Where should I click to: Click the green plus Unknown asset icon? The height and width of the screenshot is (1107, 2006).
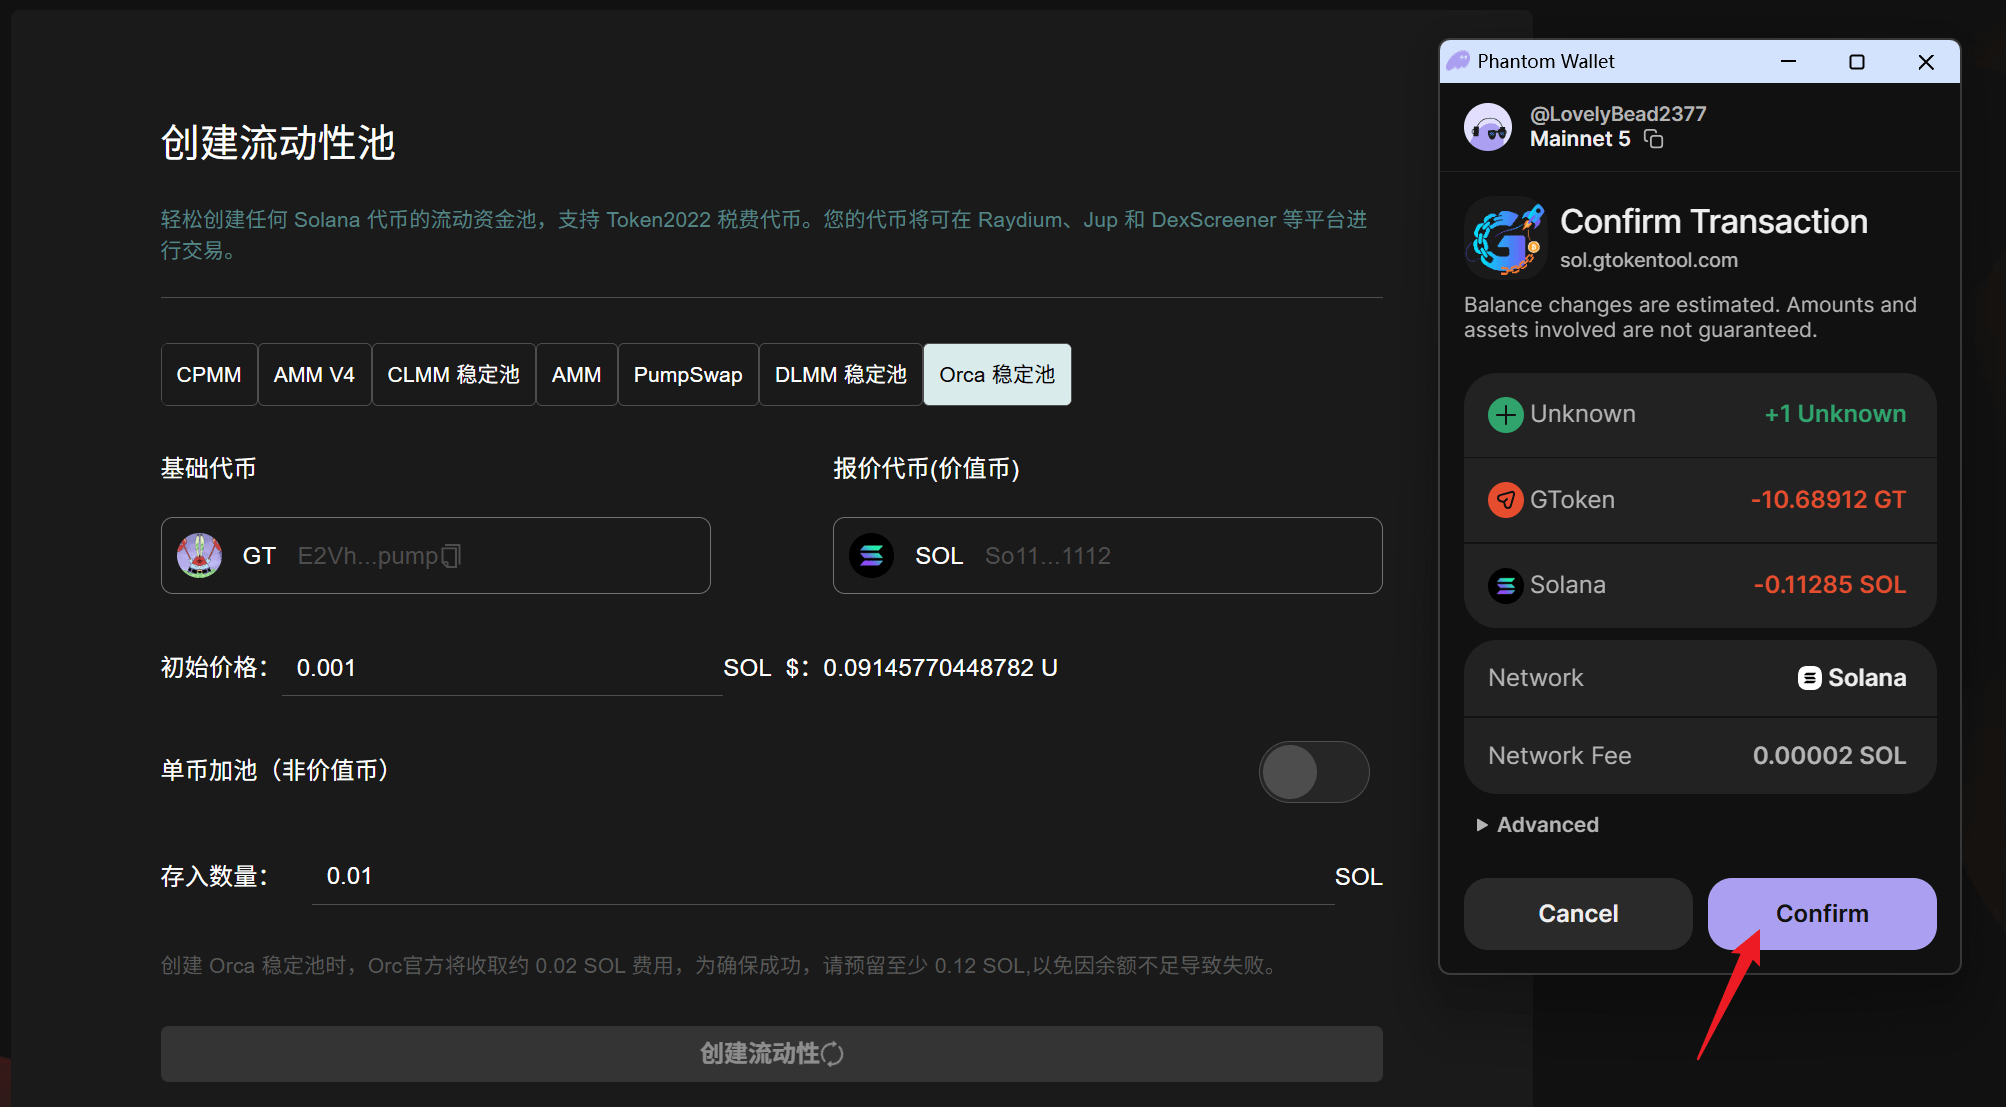click(x=1505, y=414)
